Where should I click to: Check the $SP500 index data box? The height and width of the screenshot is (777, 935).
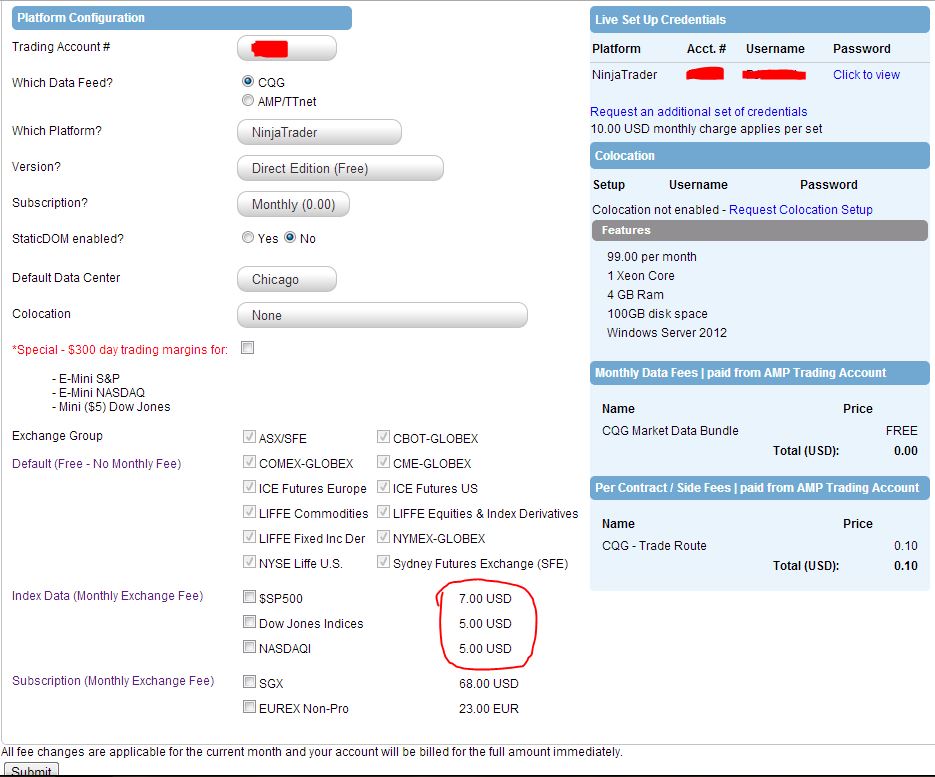[249, 596]
